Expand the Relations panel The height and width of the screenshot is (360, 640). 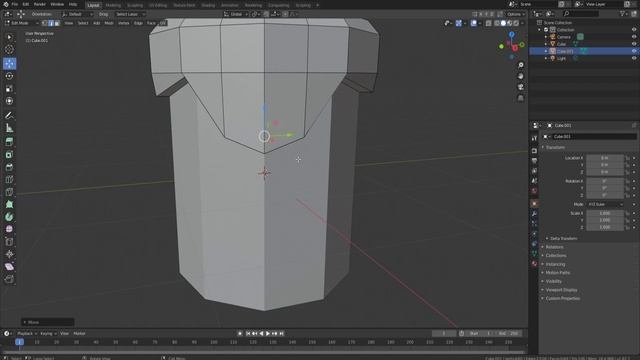pyautogui.click(x=554, y=247)
